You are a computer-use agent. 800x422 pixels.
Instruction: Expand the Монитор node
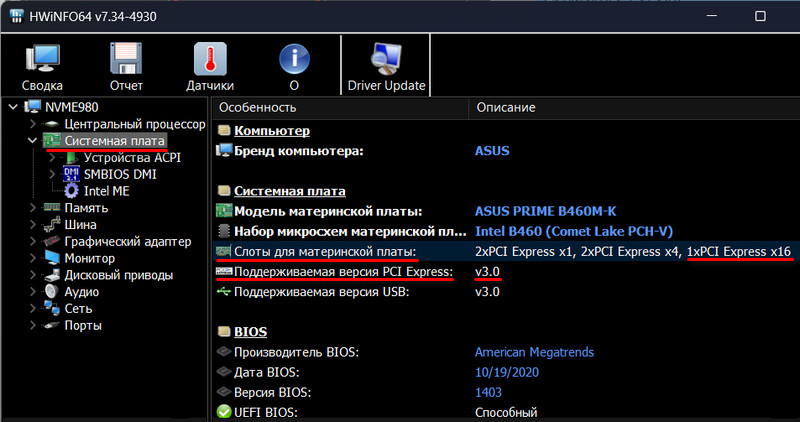click(x=33, y=258)
